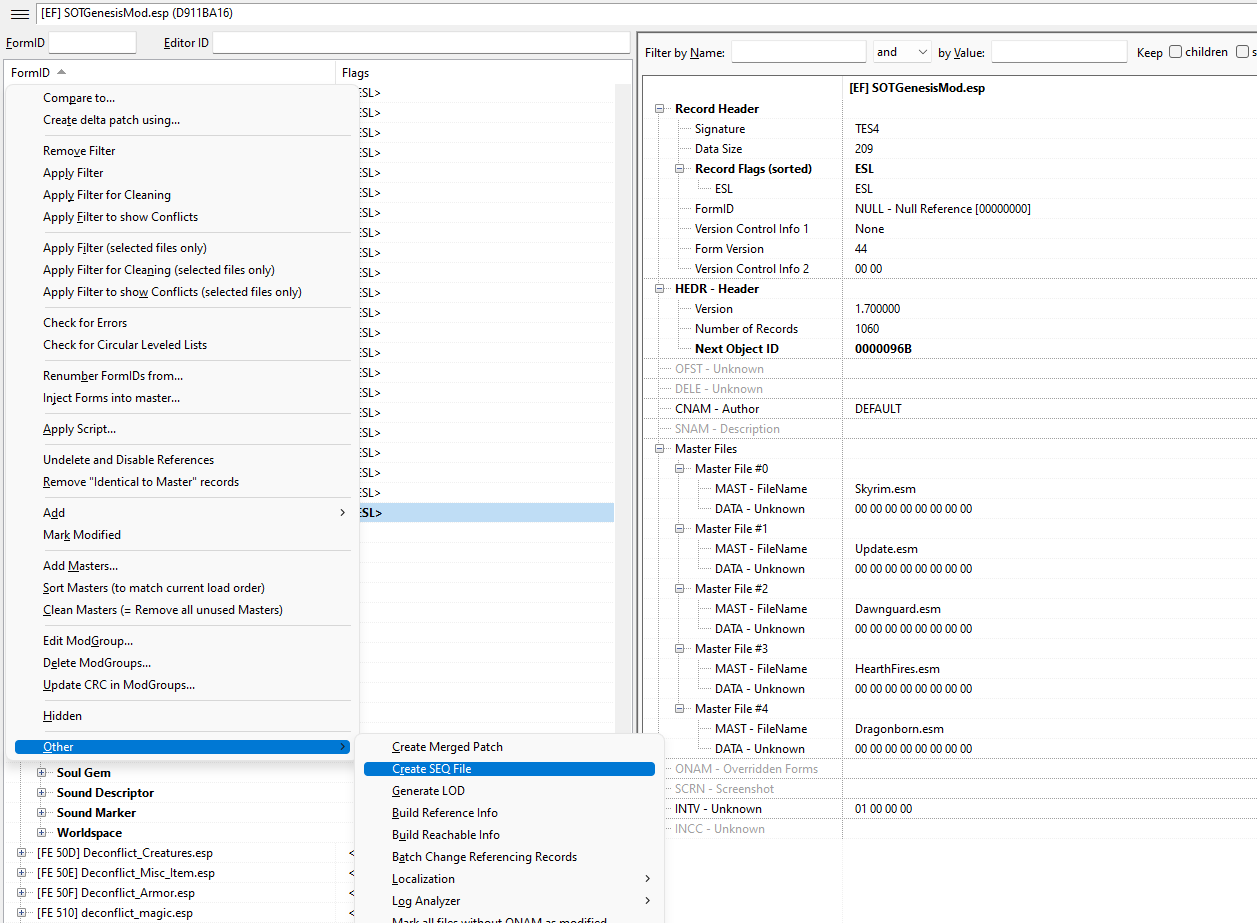Open Apply Script... entry

[x=183, y=429]
